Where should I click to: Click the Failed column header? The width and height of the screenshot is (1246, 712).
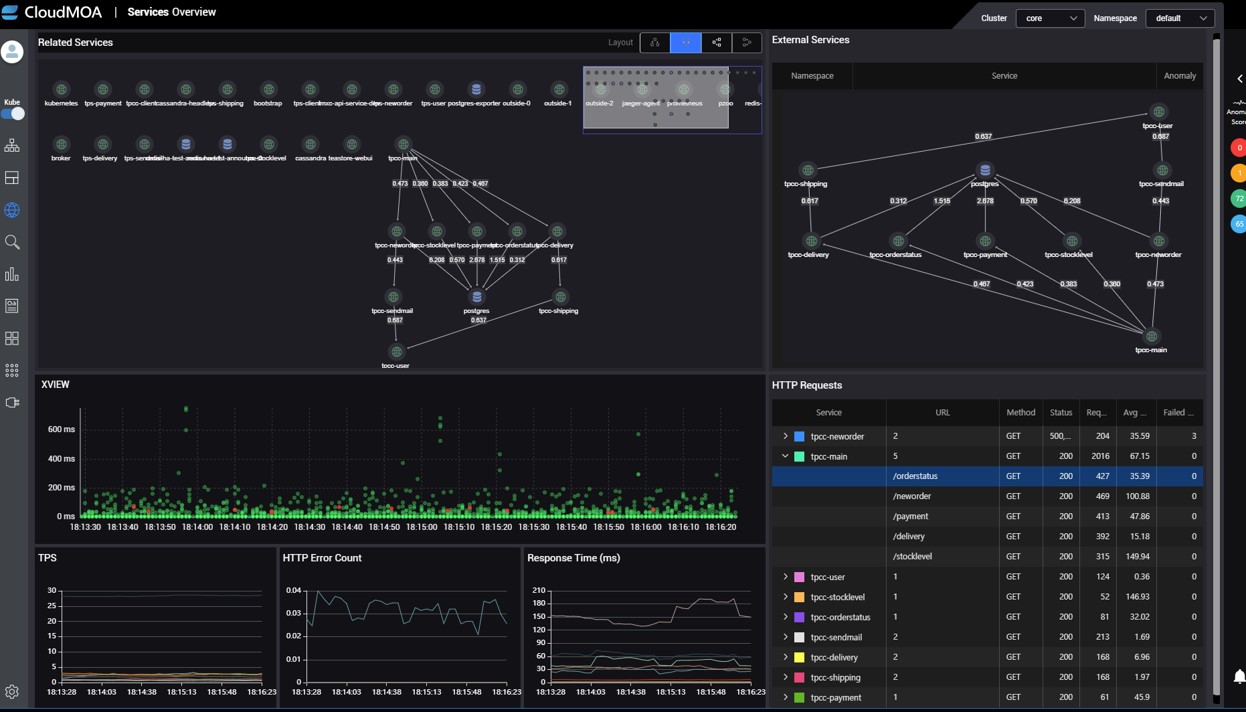pos(1178,412)
